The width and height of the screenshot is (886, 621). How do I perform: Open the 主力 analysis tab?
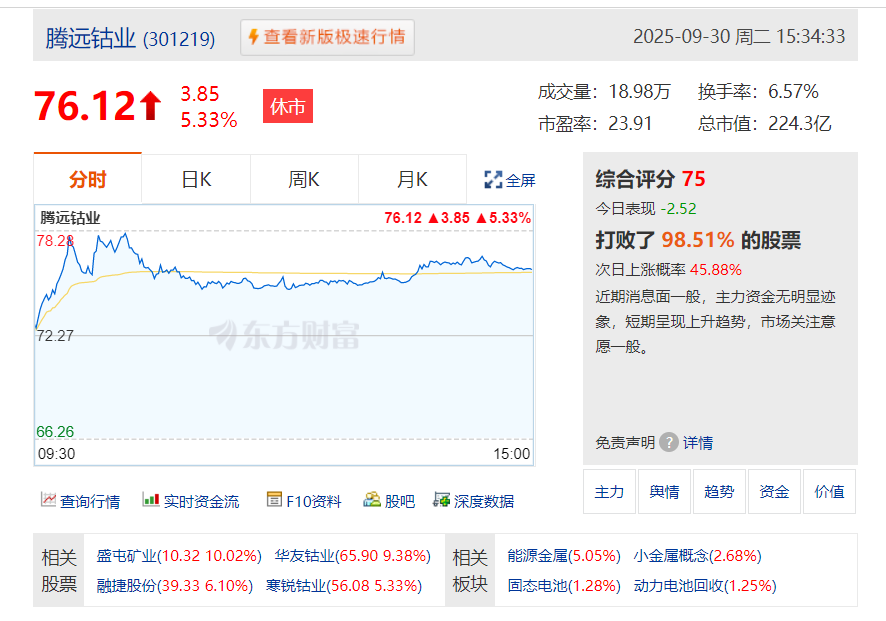pyautogui.click(x=609, y=492)
